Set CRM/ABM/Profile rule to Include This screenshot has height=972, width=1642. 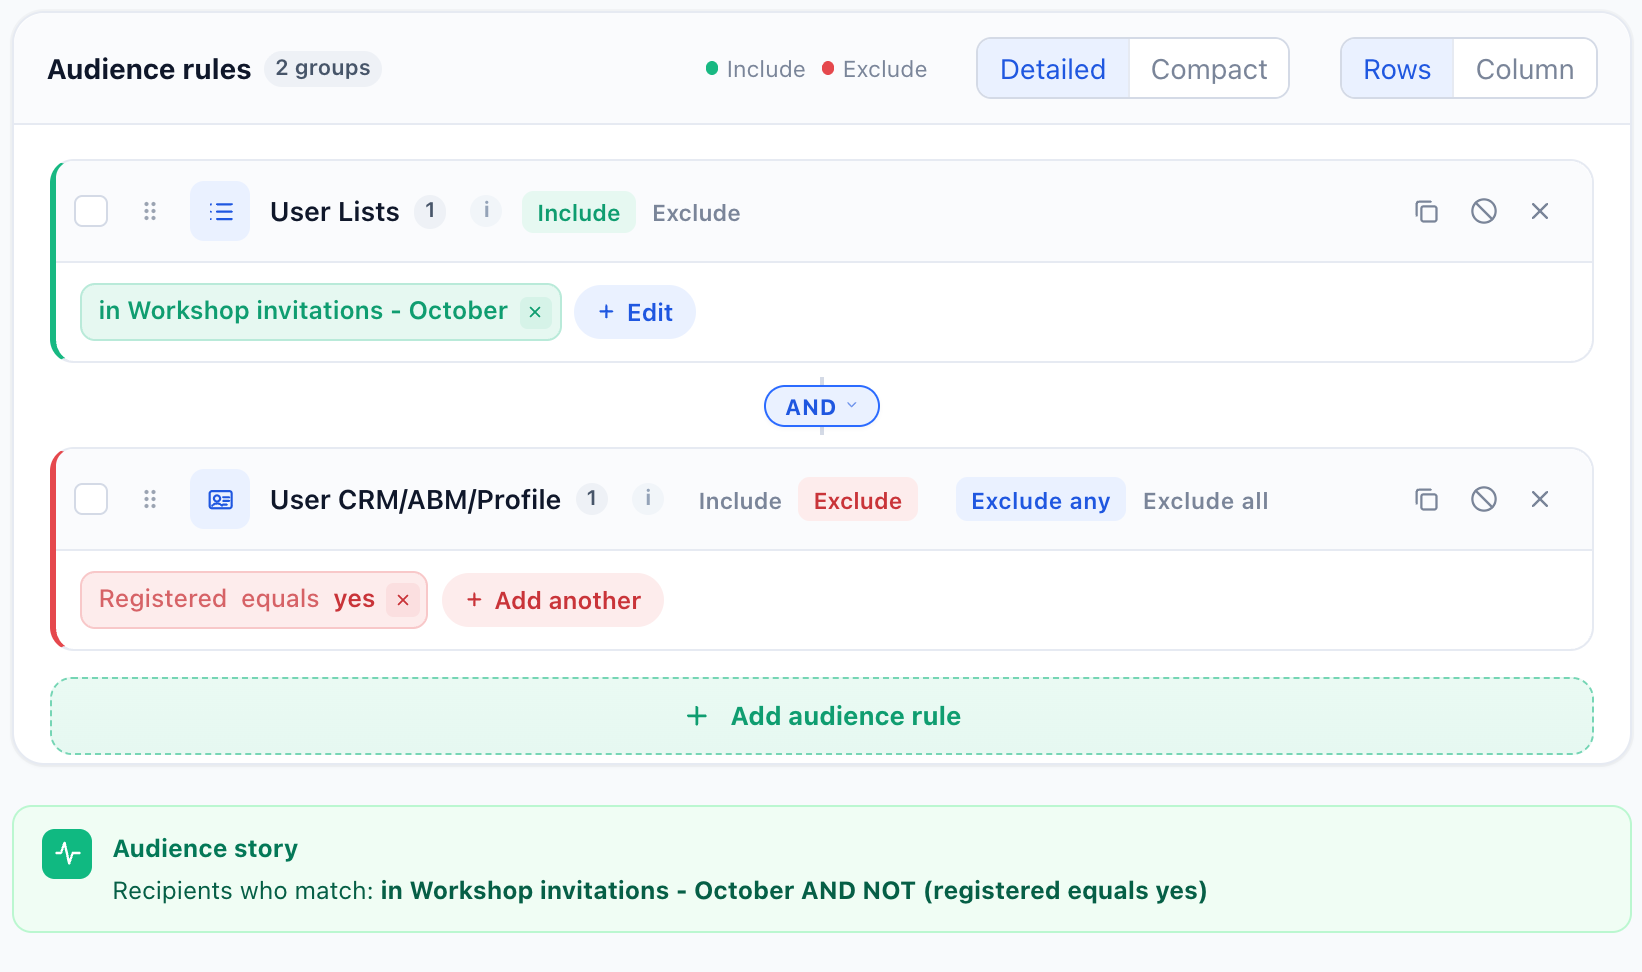740,500
